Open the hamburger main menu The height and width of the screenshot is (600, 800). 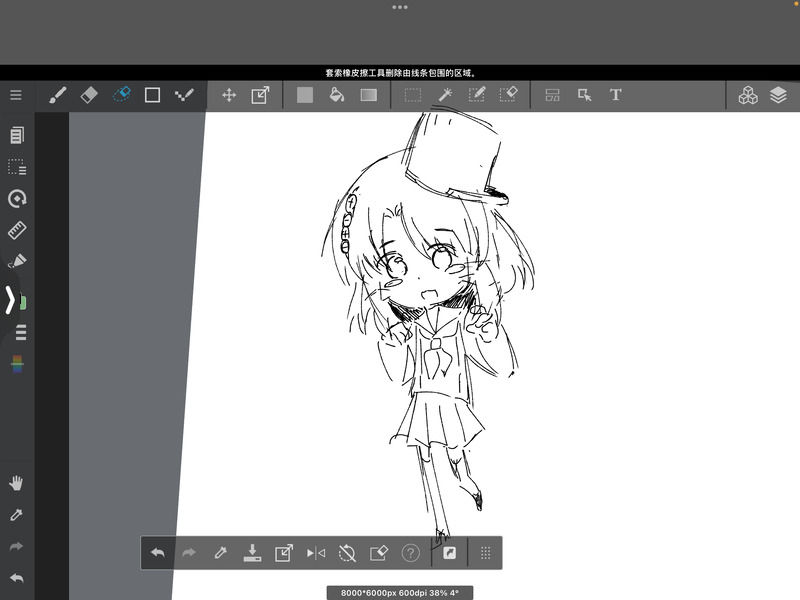click(16, 95)
